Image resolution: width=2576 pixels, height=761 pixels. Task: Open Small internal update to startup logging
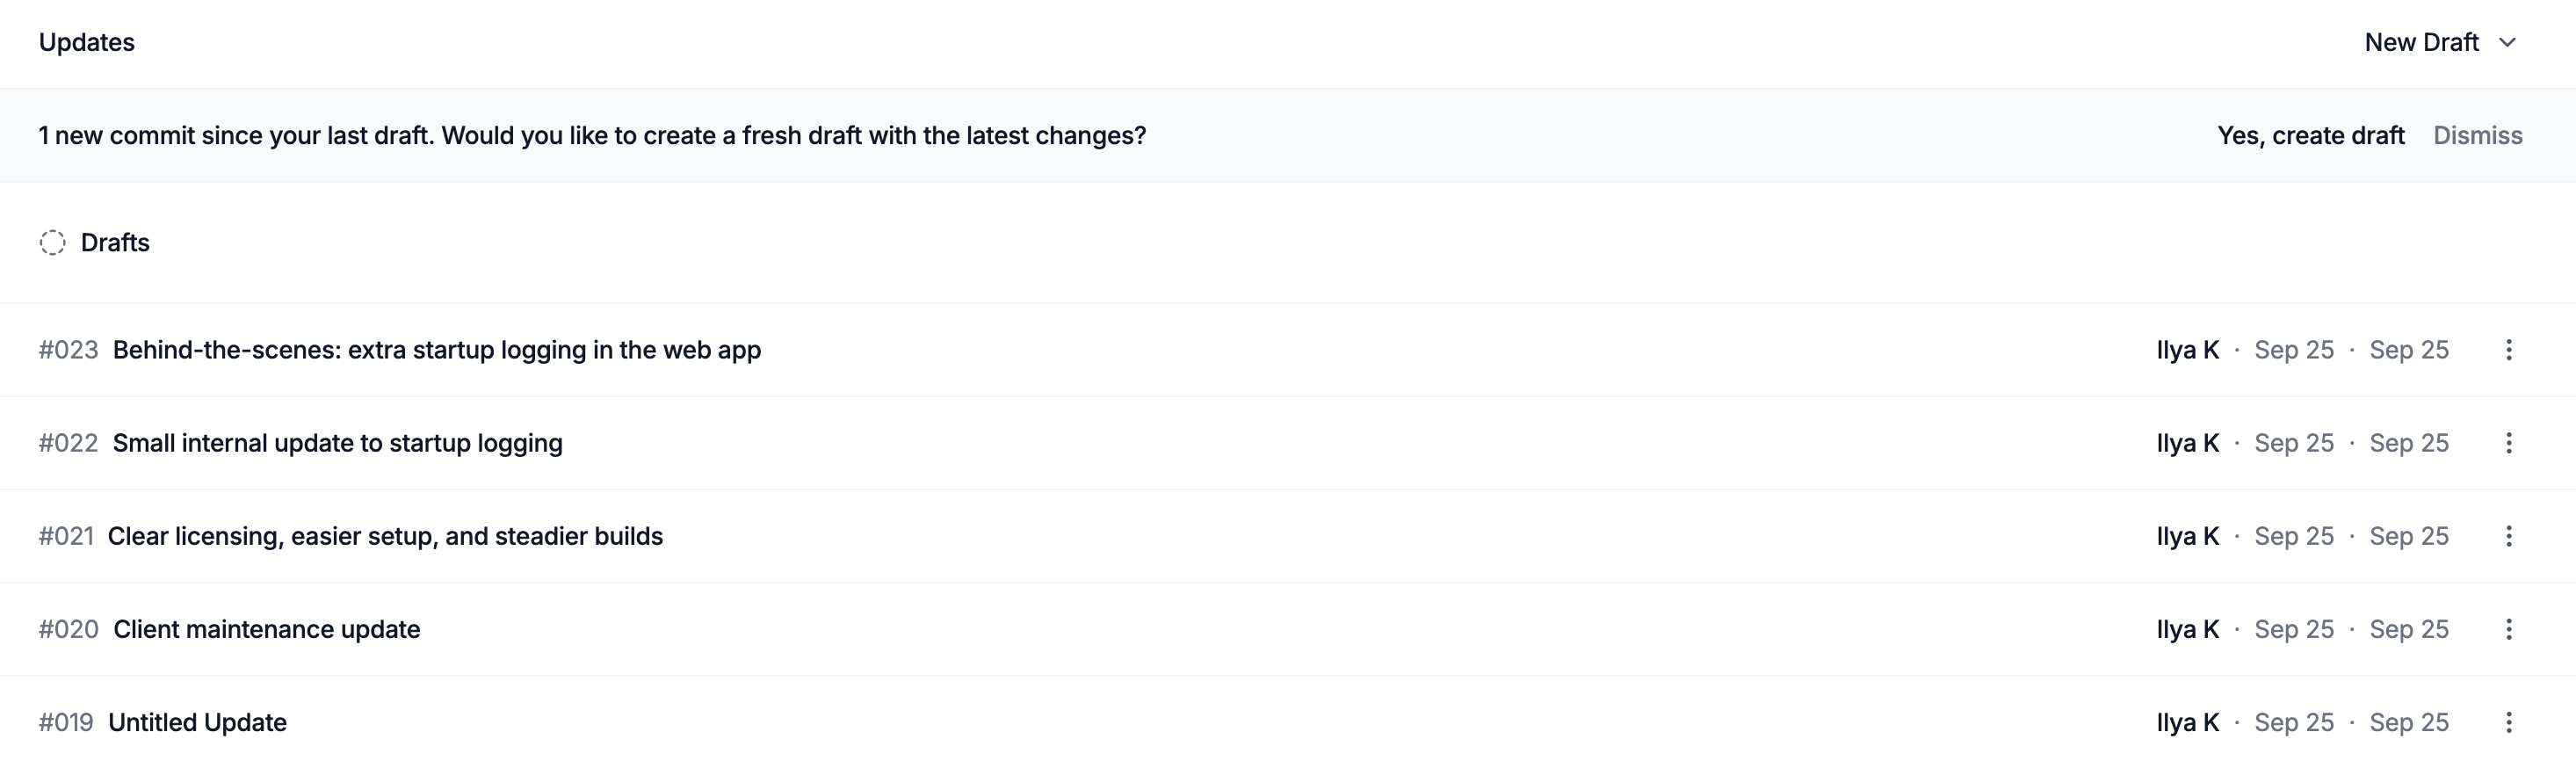point(337,443)
